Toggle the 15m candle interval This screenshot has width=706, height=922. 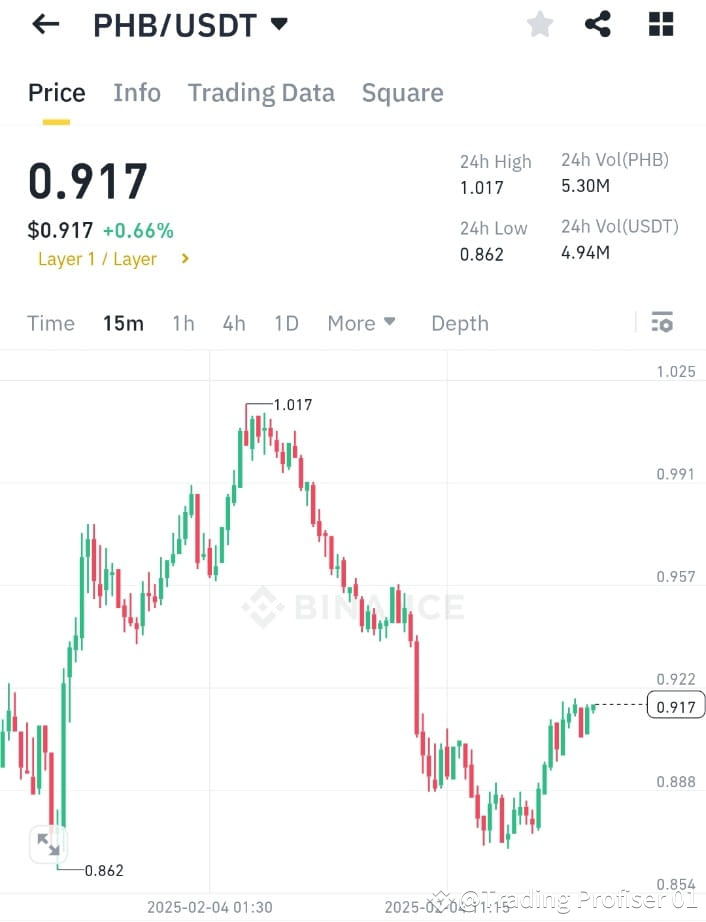[x=123, y=323]
